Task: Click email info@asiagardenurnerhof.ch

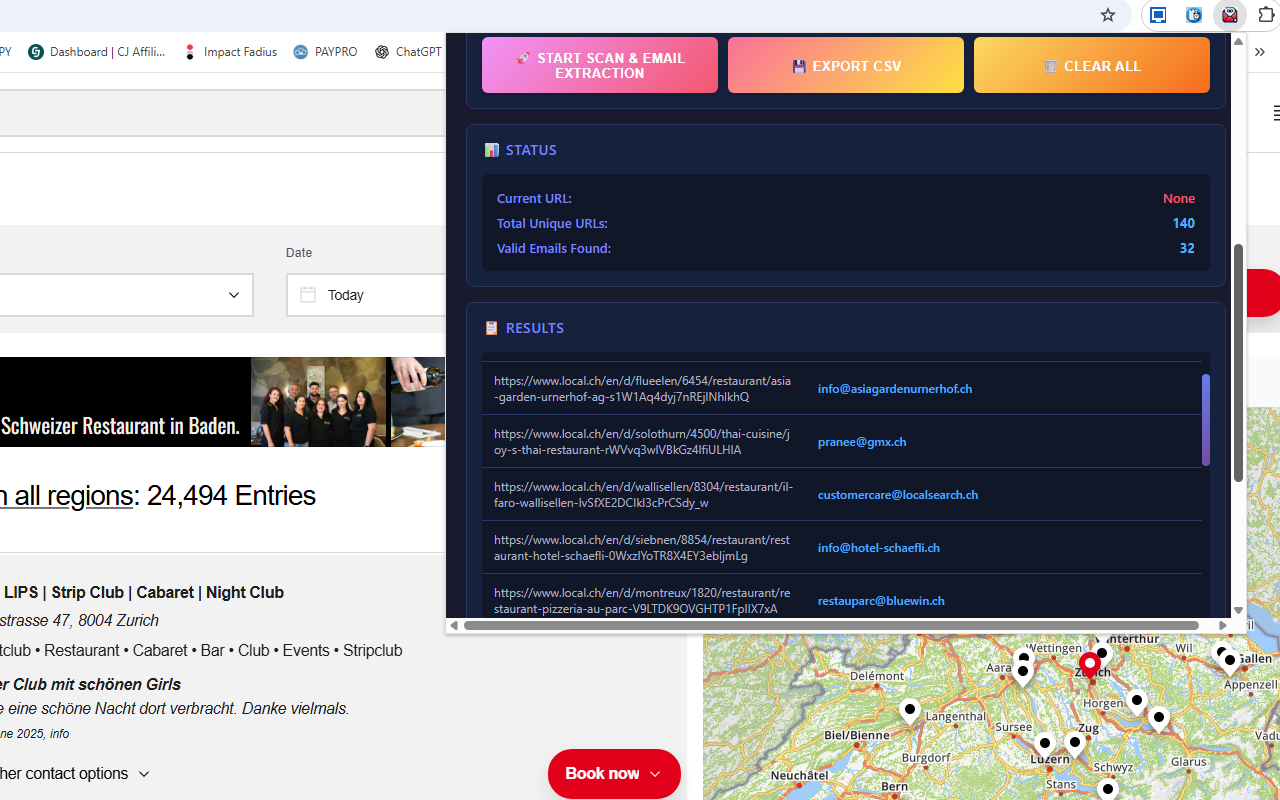Action: [895, 389]
